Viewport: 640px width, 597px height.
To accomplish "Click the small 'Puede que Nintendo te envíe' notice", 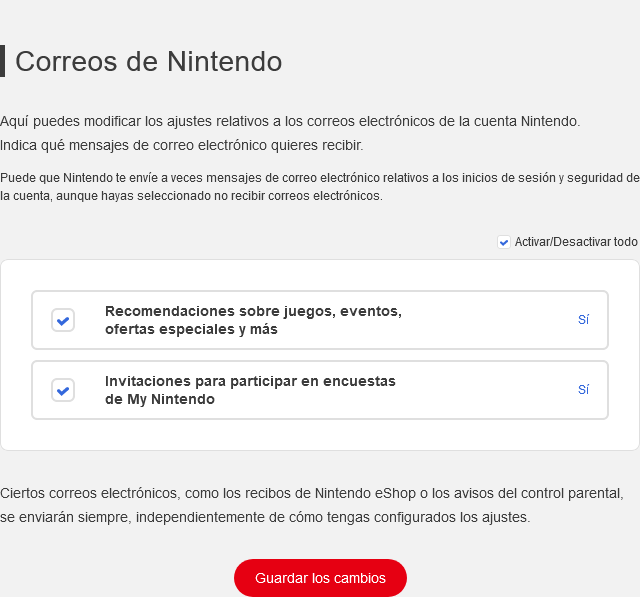I will tap(320, 178).
